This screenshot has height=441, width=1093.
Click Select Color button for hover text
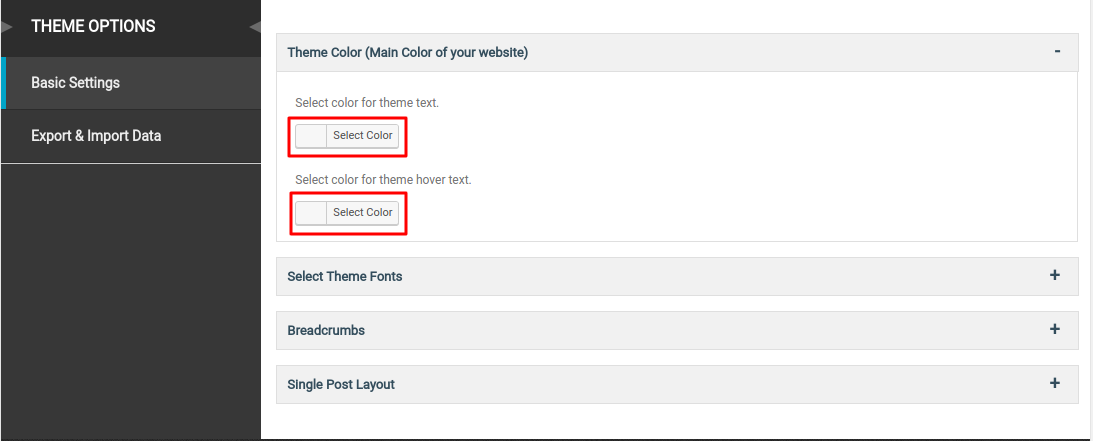(x=362, y=212)
